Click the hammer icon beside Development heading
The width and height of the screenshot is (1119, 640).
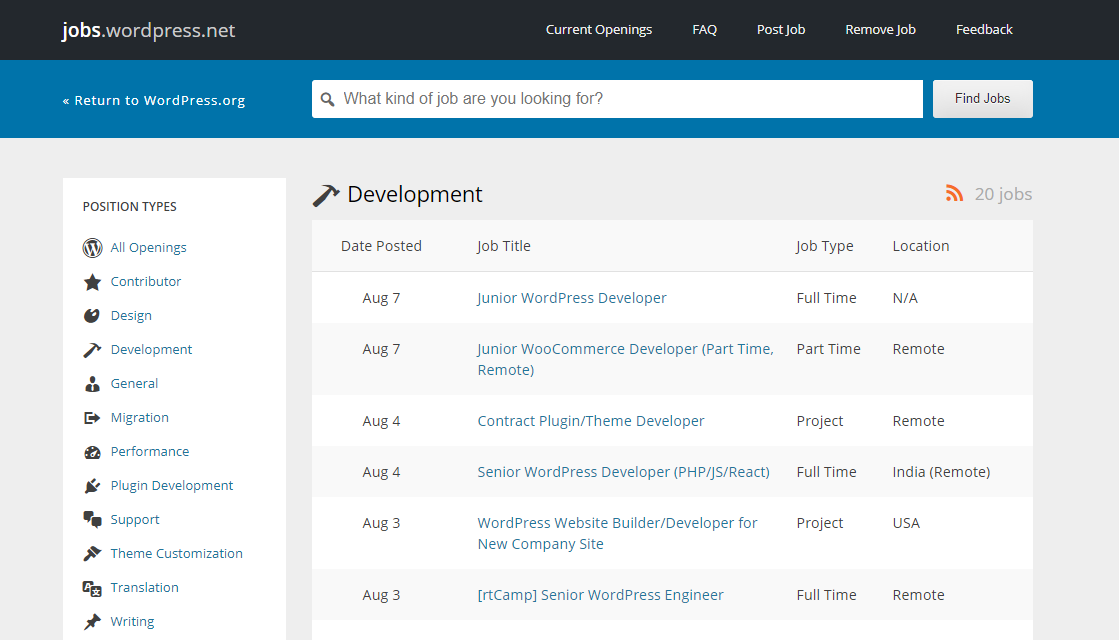325,194
